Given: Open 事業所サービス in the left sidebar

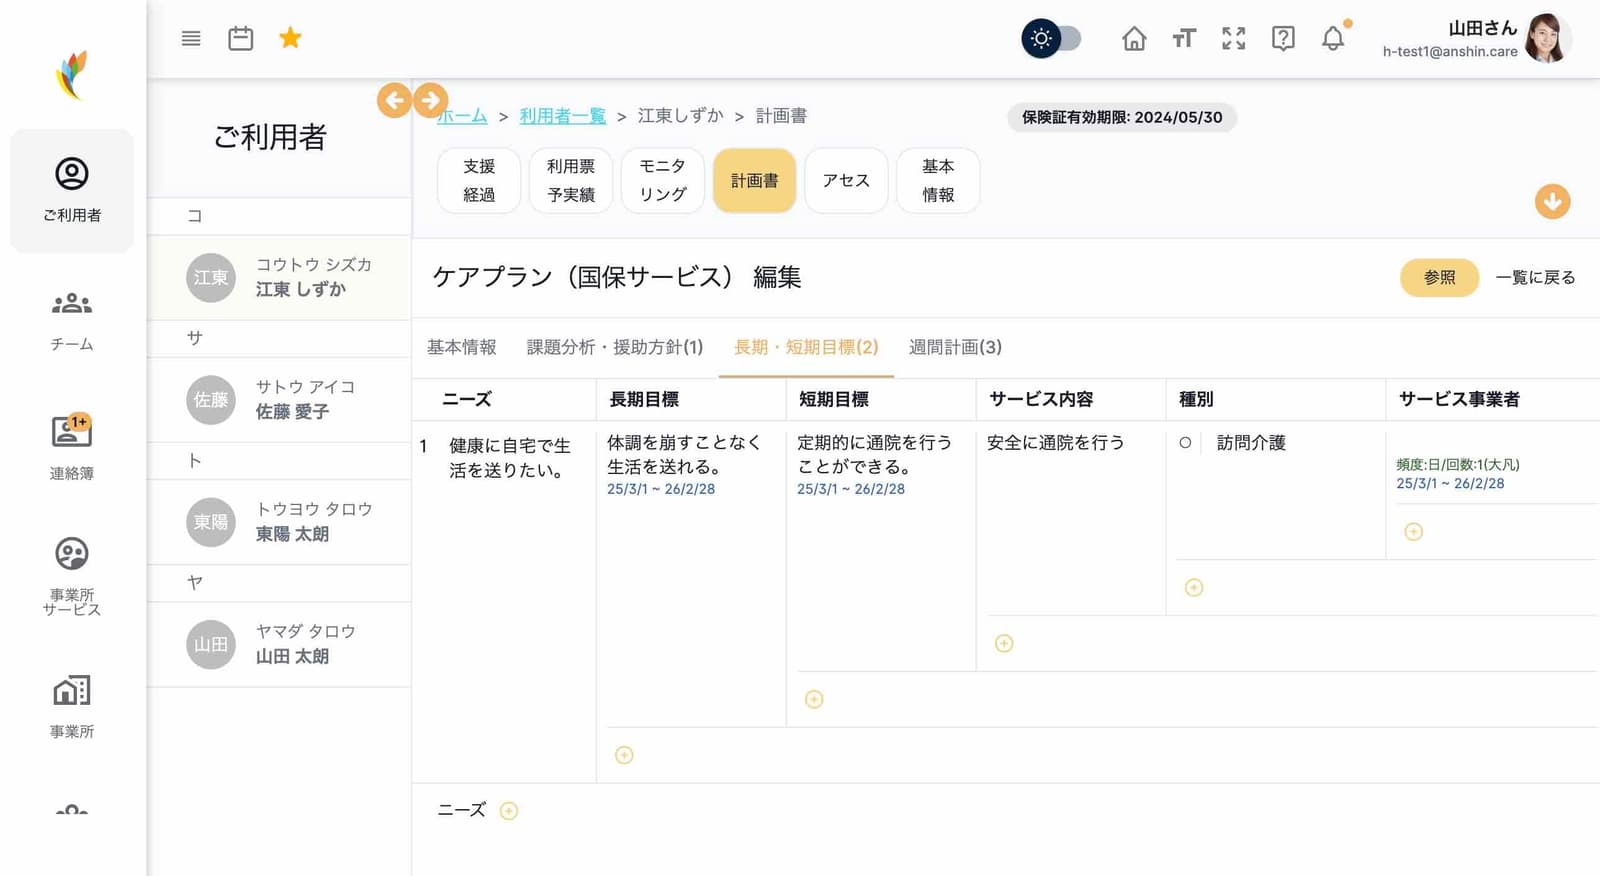Looking at the screenshot, I should [x=72, y=577].
